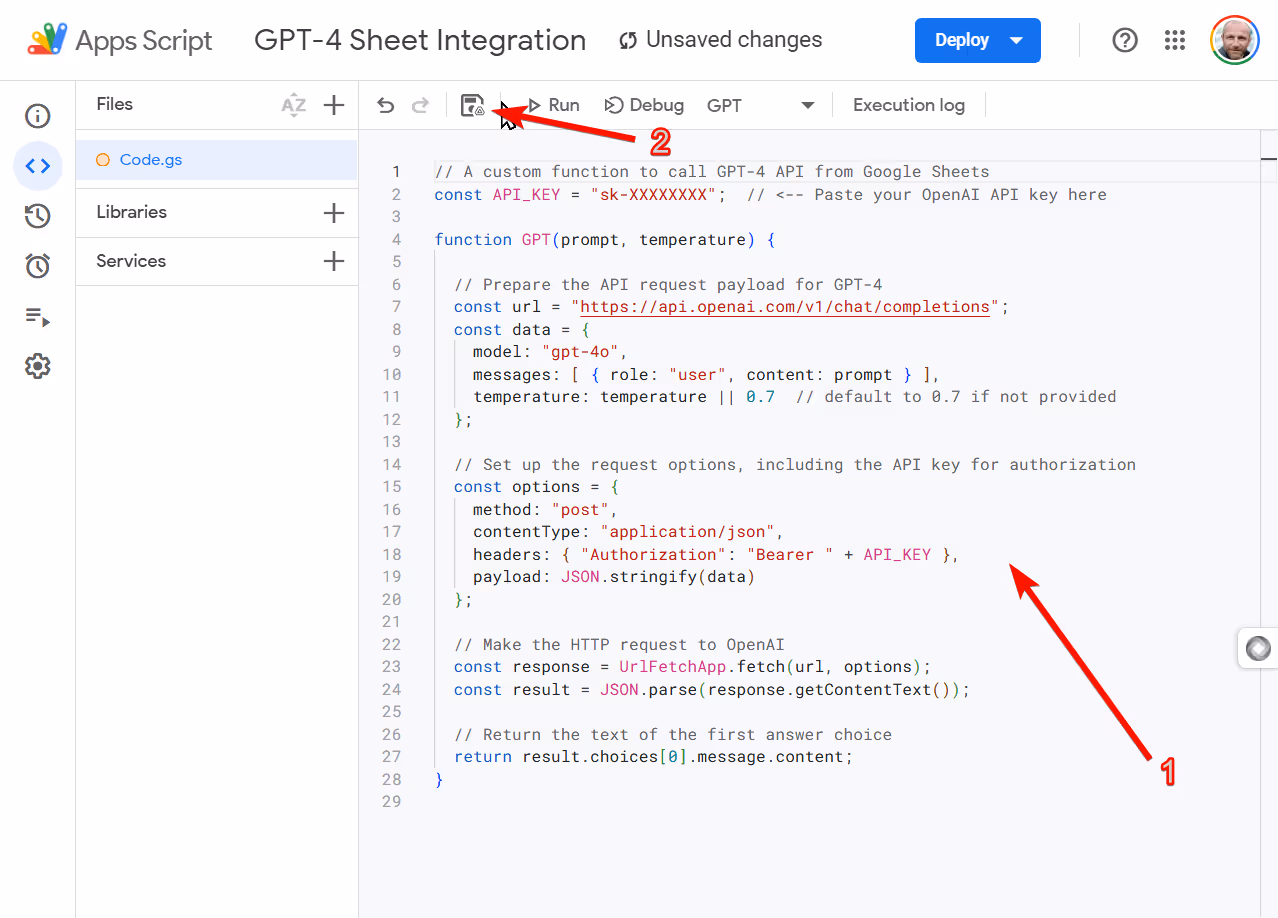Add a new file with plus icon
The height and width of the screenshot is (918, 1278).
[334, 105]
